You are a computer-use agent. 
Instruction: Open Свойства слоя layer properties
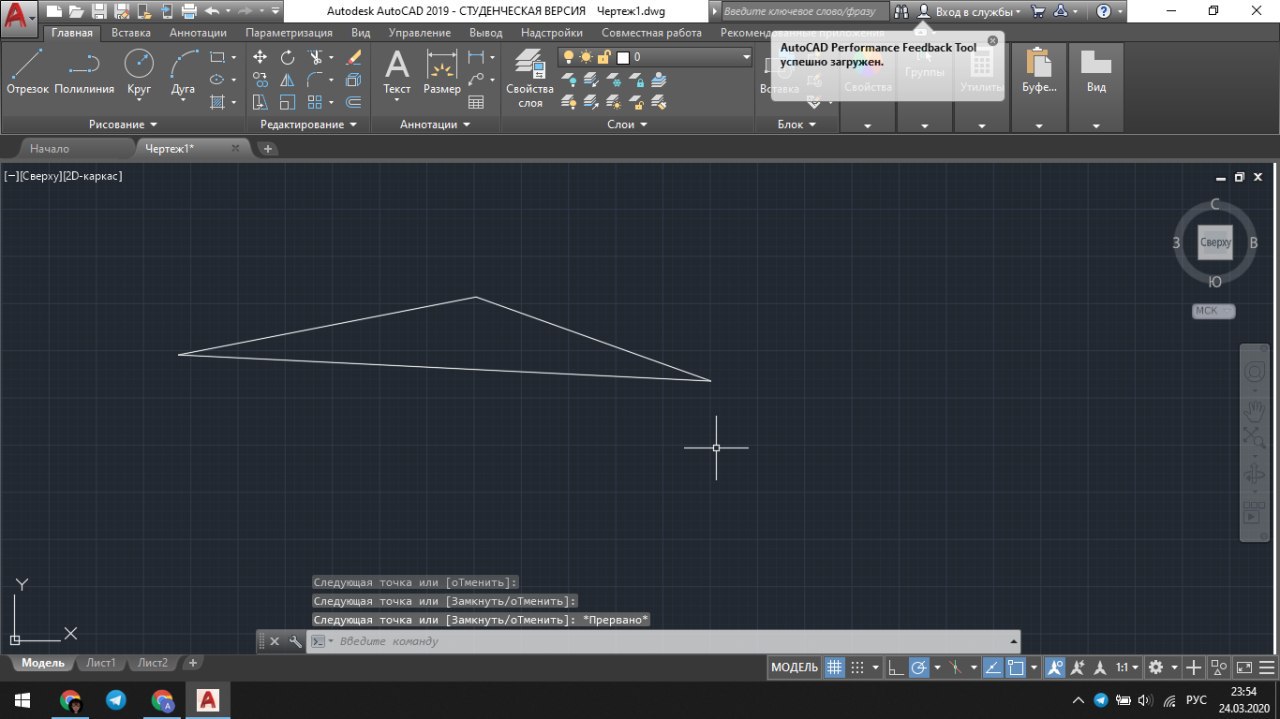click(x=530, y=78)
